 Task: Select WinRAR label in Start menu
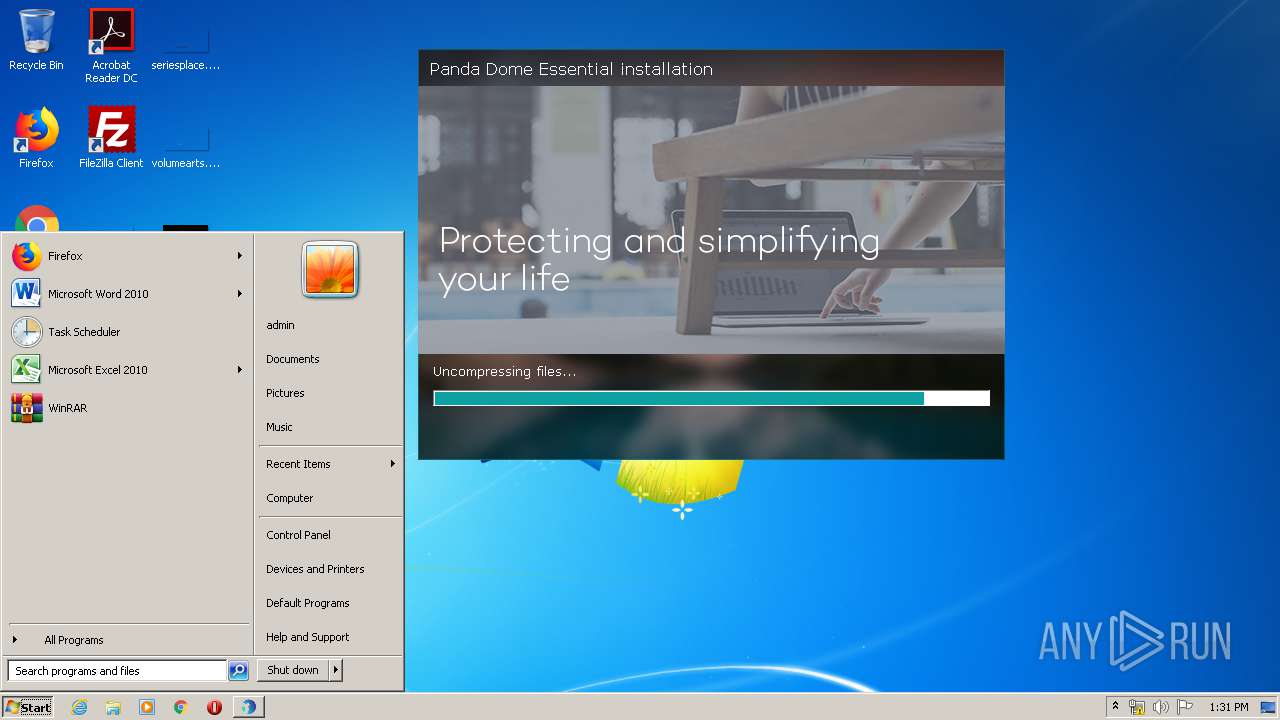coord(67,408)
